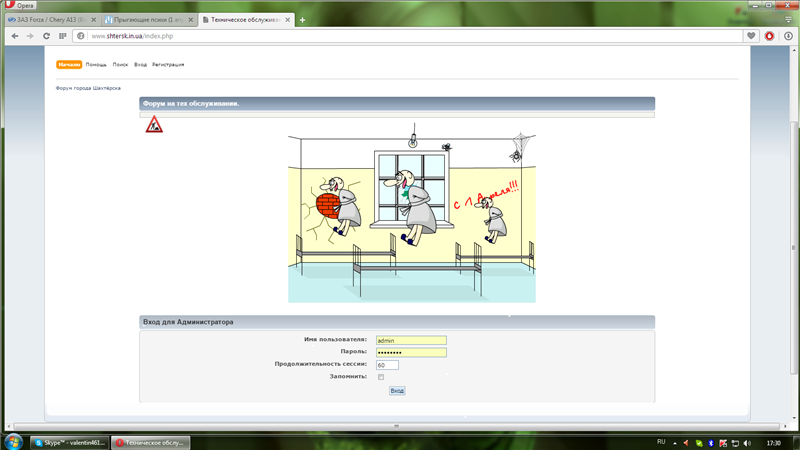Image resolution: width=800 pixels, height=450 pixels.
Task: Open the downloads icon
Action: [x=788, y=36]
